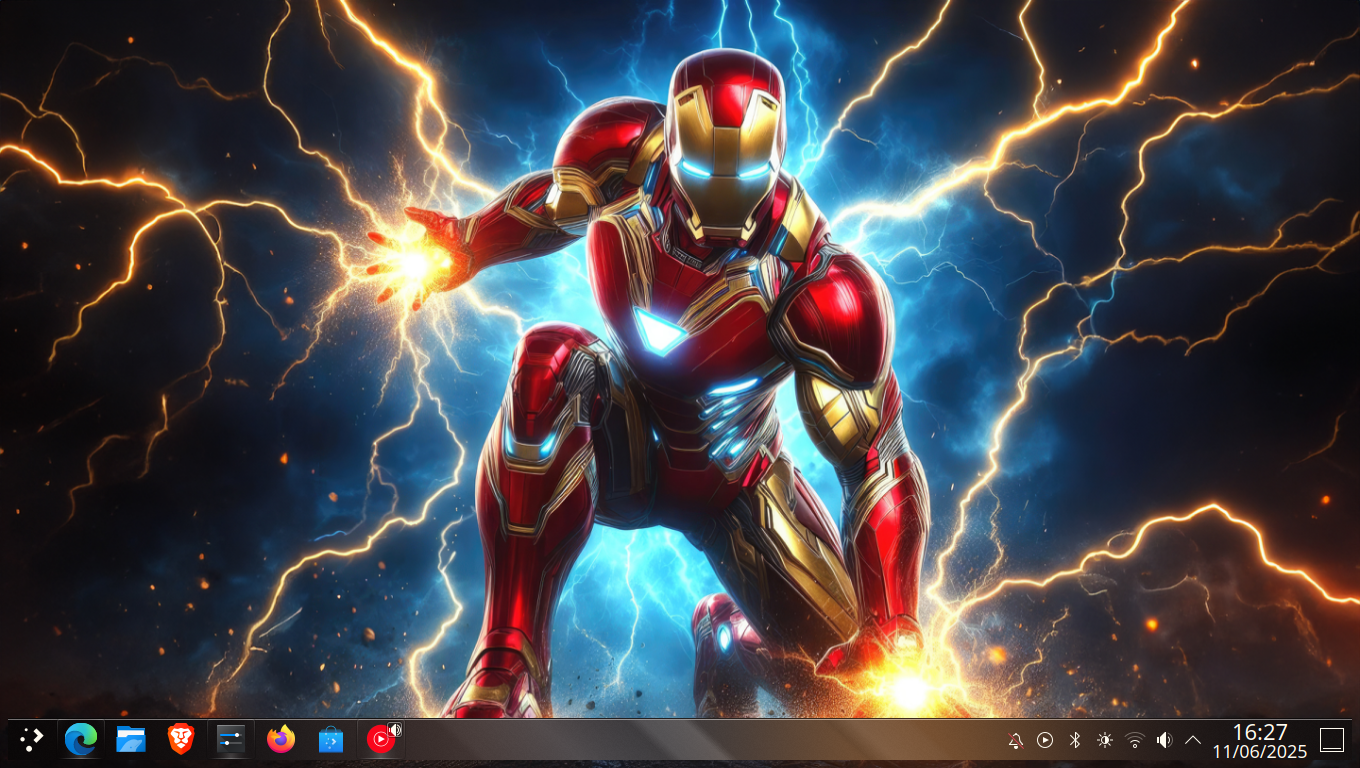1360x768 pixels.
Task: Expand the hidden system tray icons
Action: (x=1193, y=740)
